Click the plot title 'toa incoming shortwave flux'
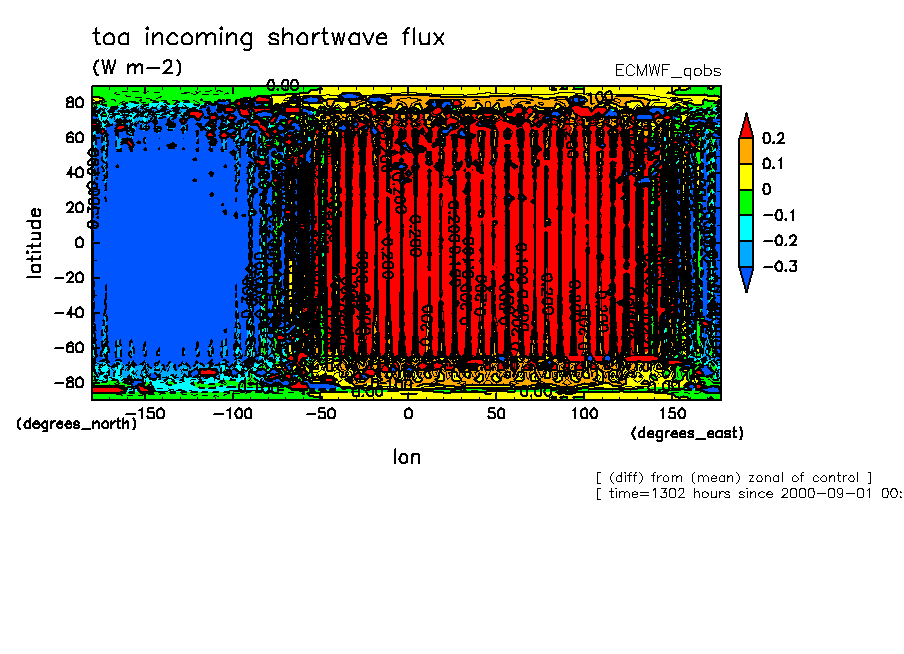Image resolution: width=904 pixels, height=654 pixels. tap(268, 38)
